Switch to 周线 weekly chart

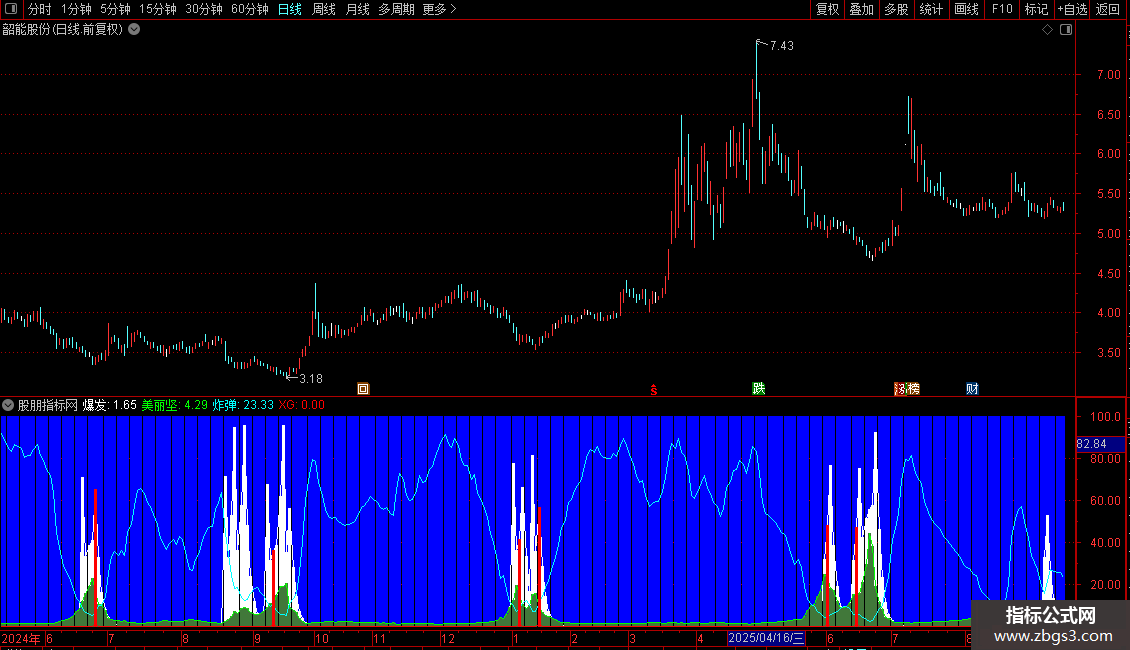(x=324, y=9)
